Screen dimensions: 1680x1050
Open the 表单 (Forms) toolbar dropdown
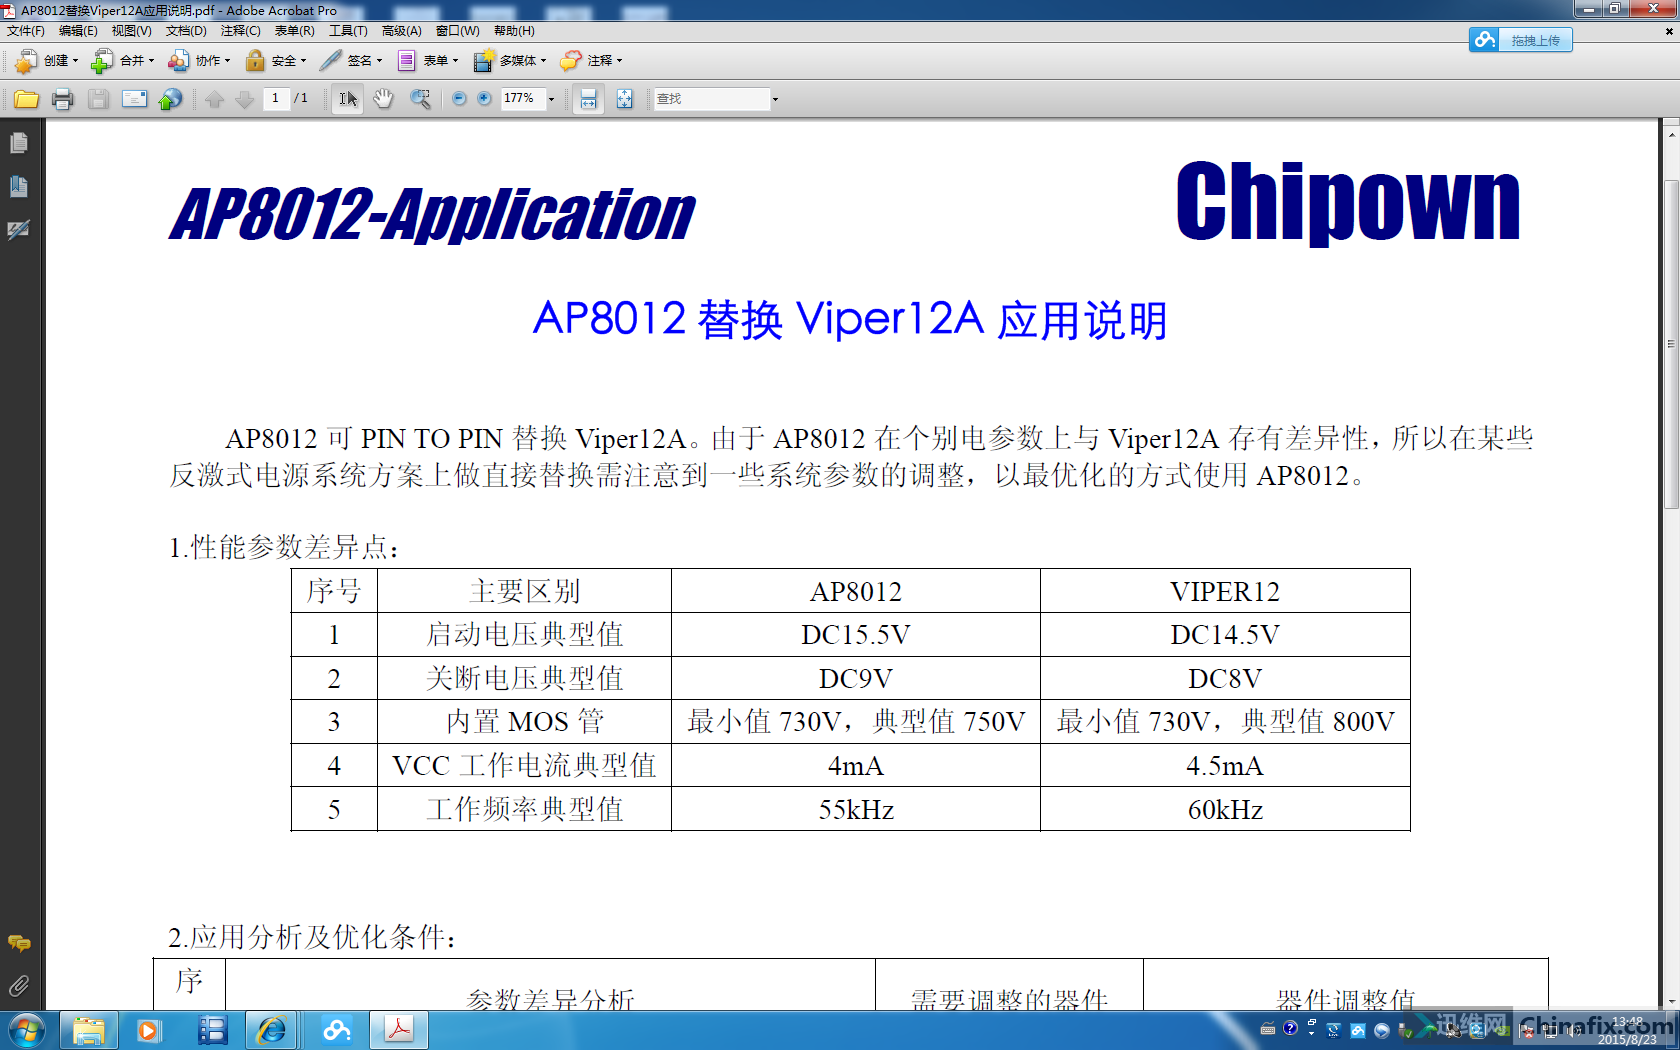click(x=427, y=61)
